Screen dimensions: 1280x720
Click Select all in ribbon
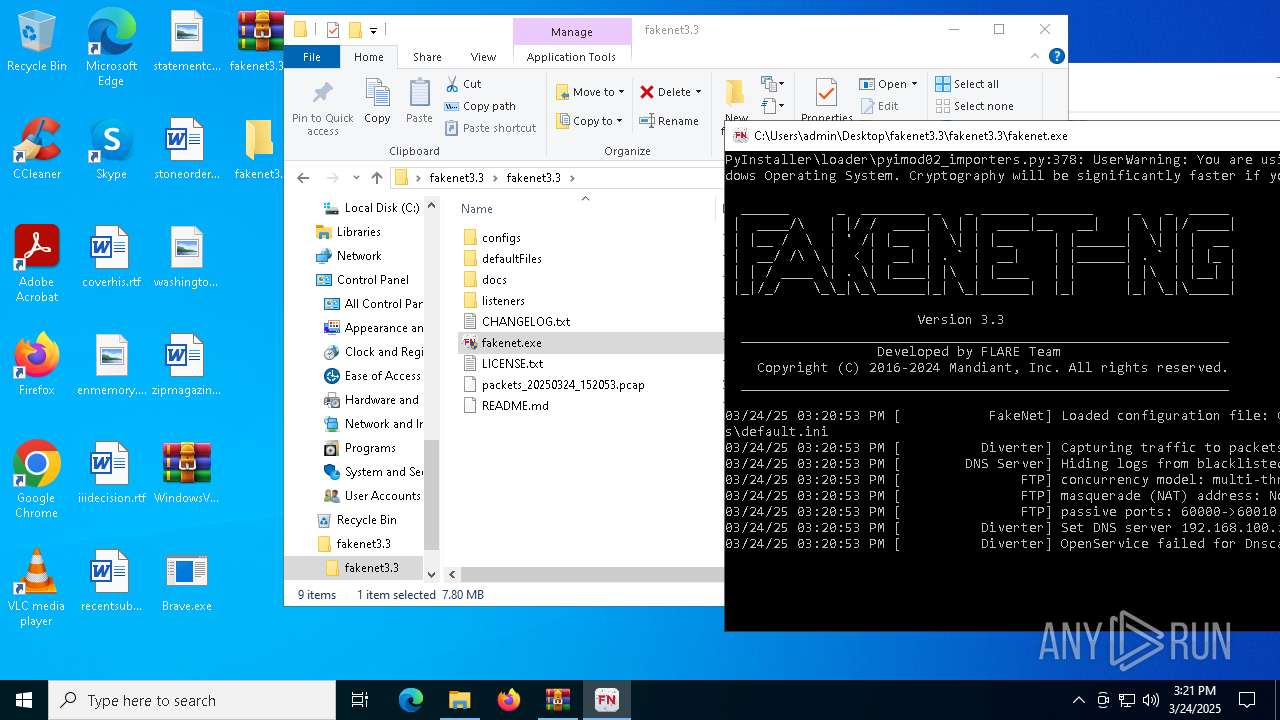[967, 84]
